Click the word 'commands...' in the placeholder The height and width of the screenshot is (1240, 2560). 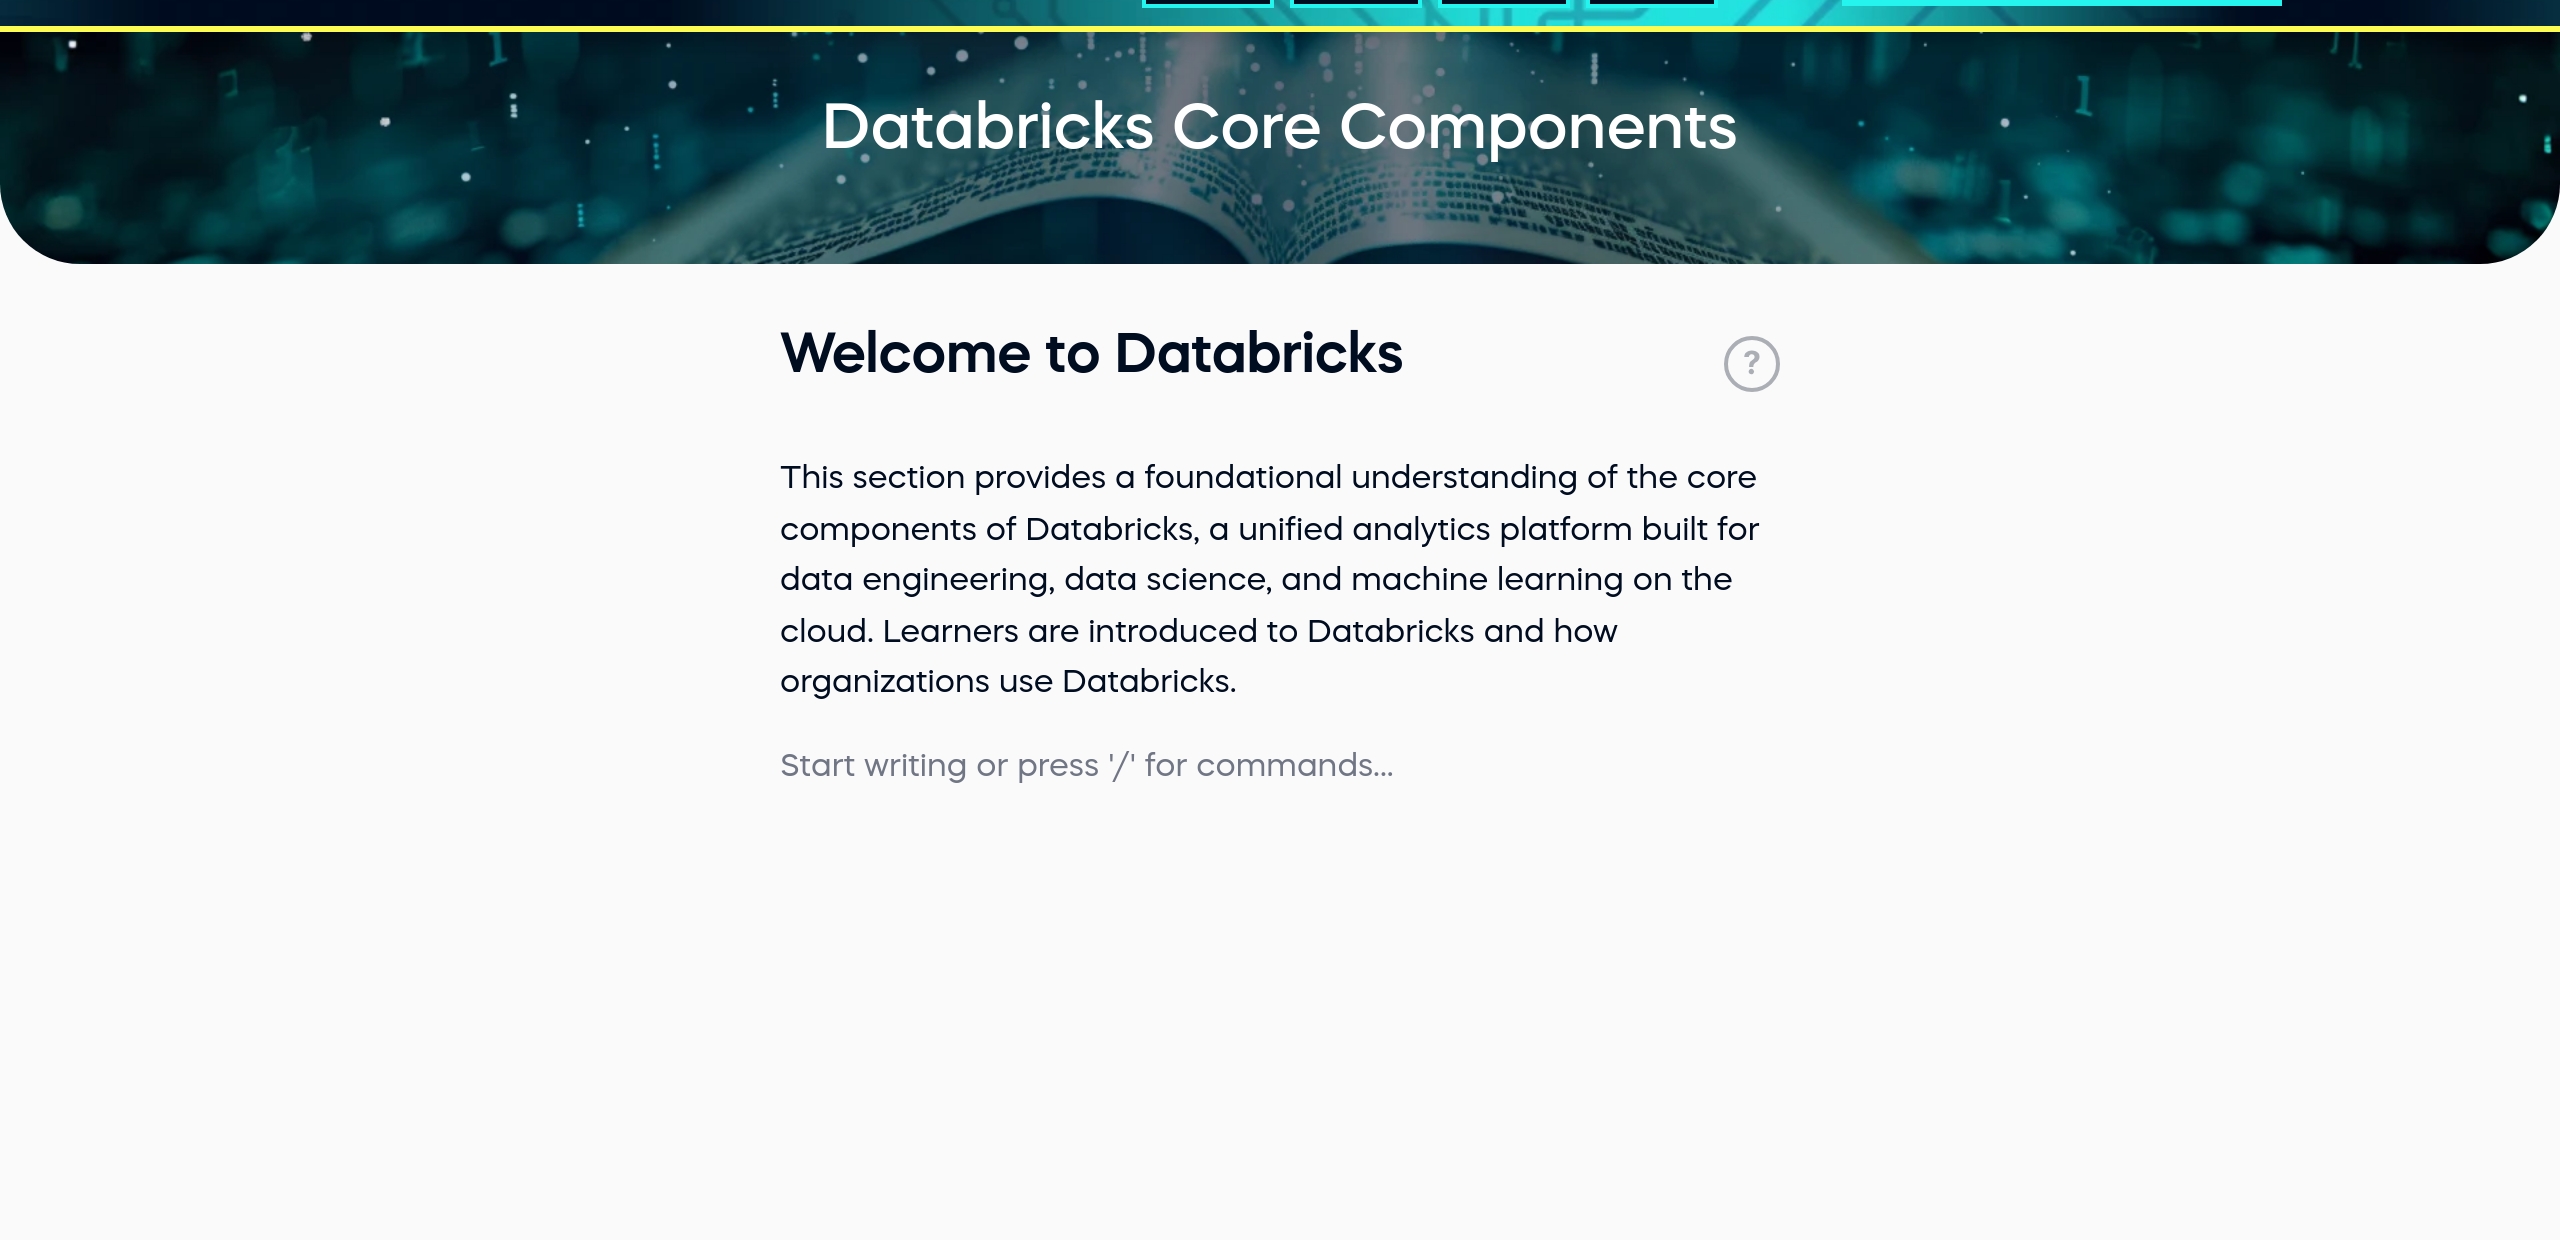[1294, 766]
